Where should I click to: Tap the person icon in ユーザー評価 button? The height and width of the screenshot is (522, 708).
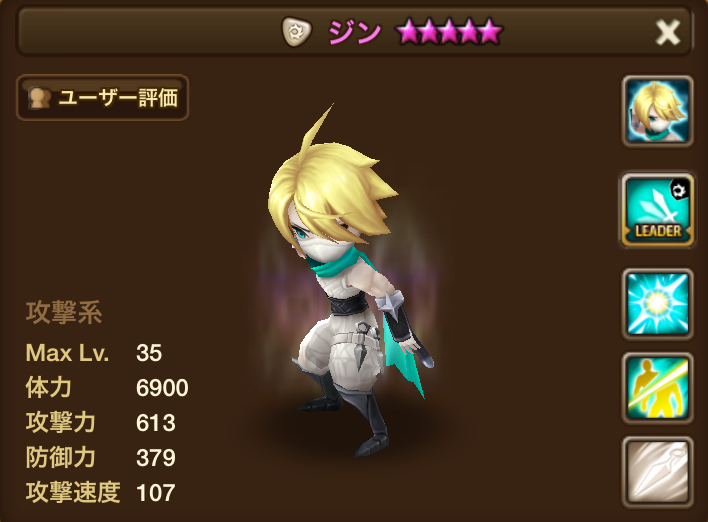(x=39, y=98)
